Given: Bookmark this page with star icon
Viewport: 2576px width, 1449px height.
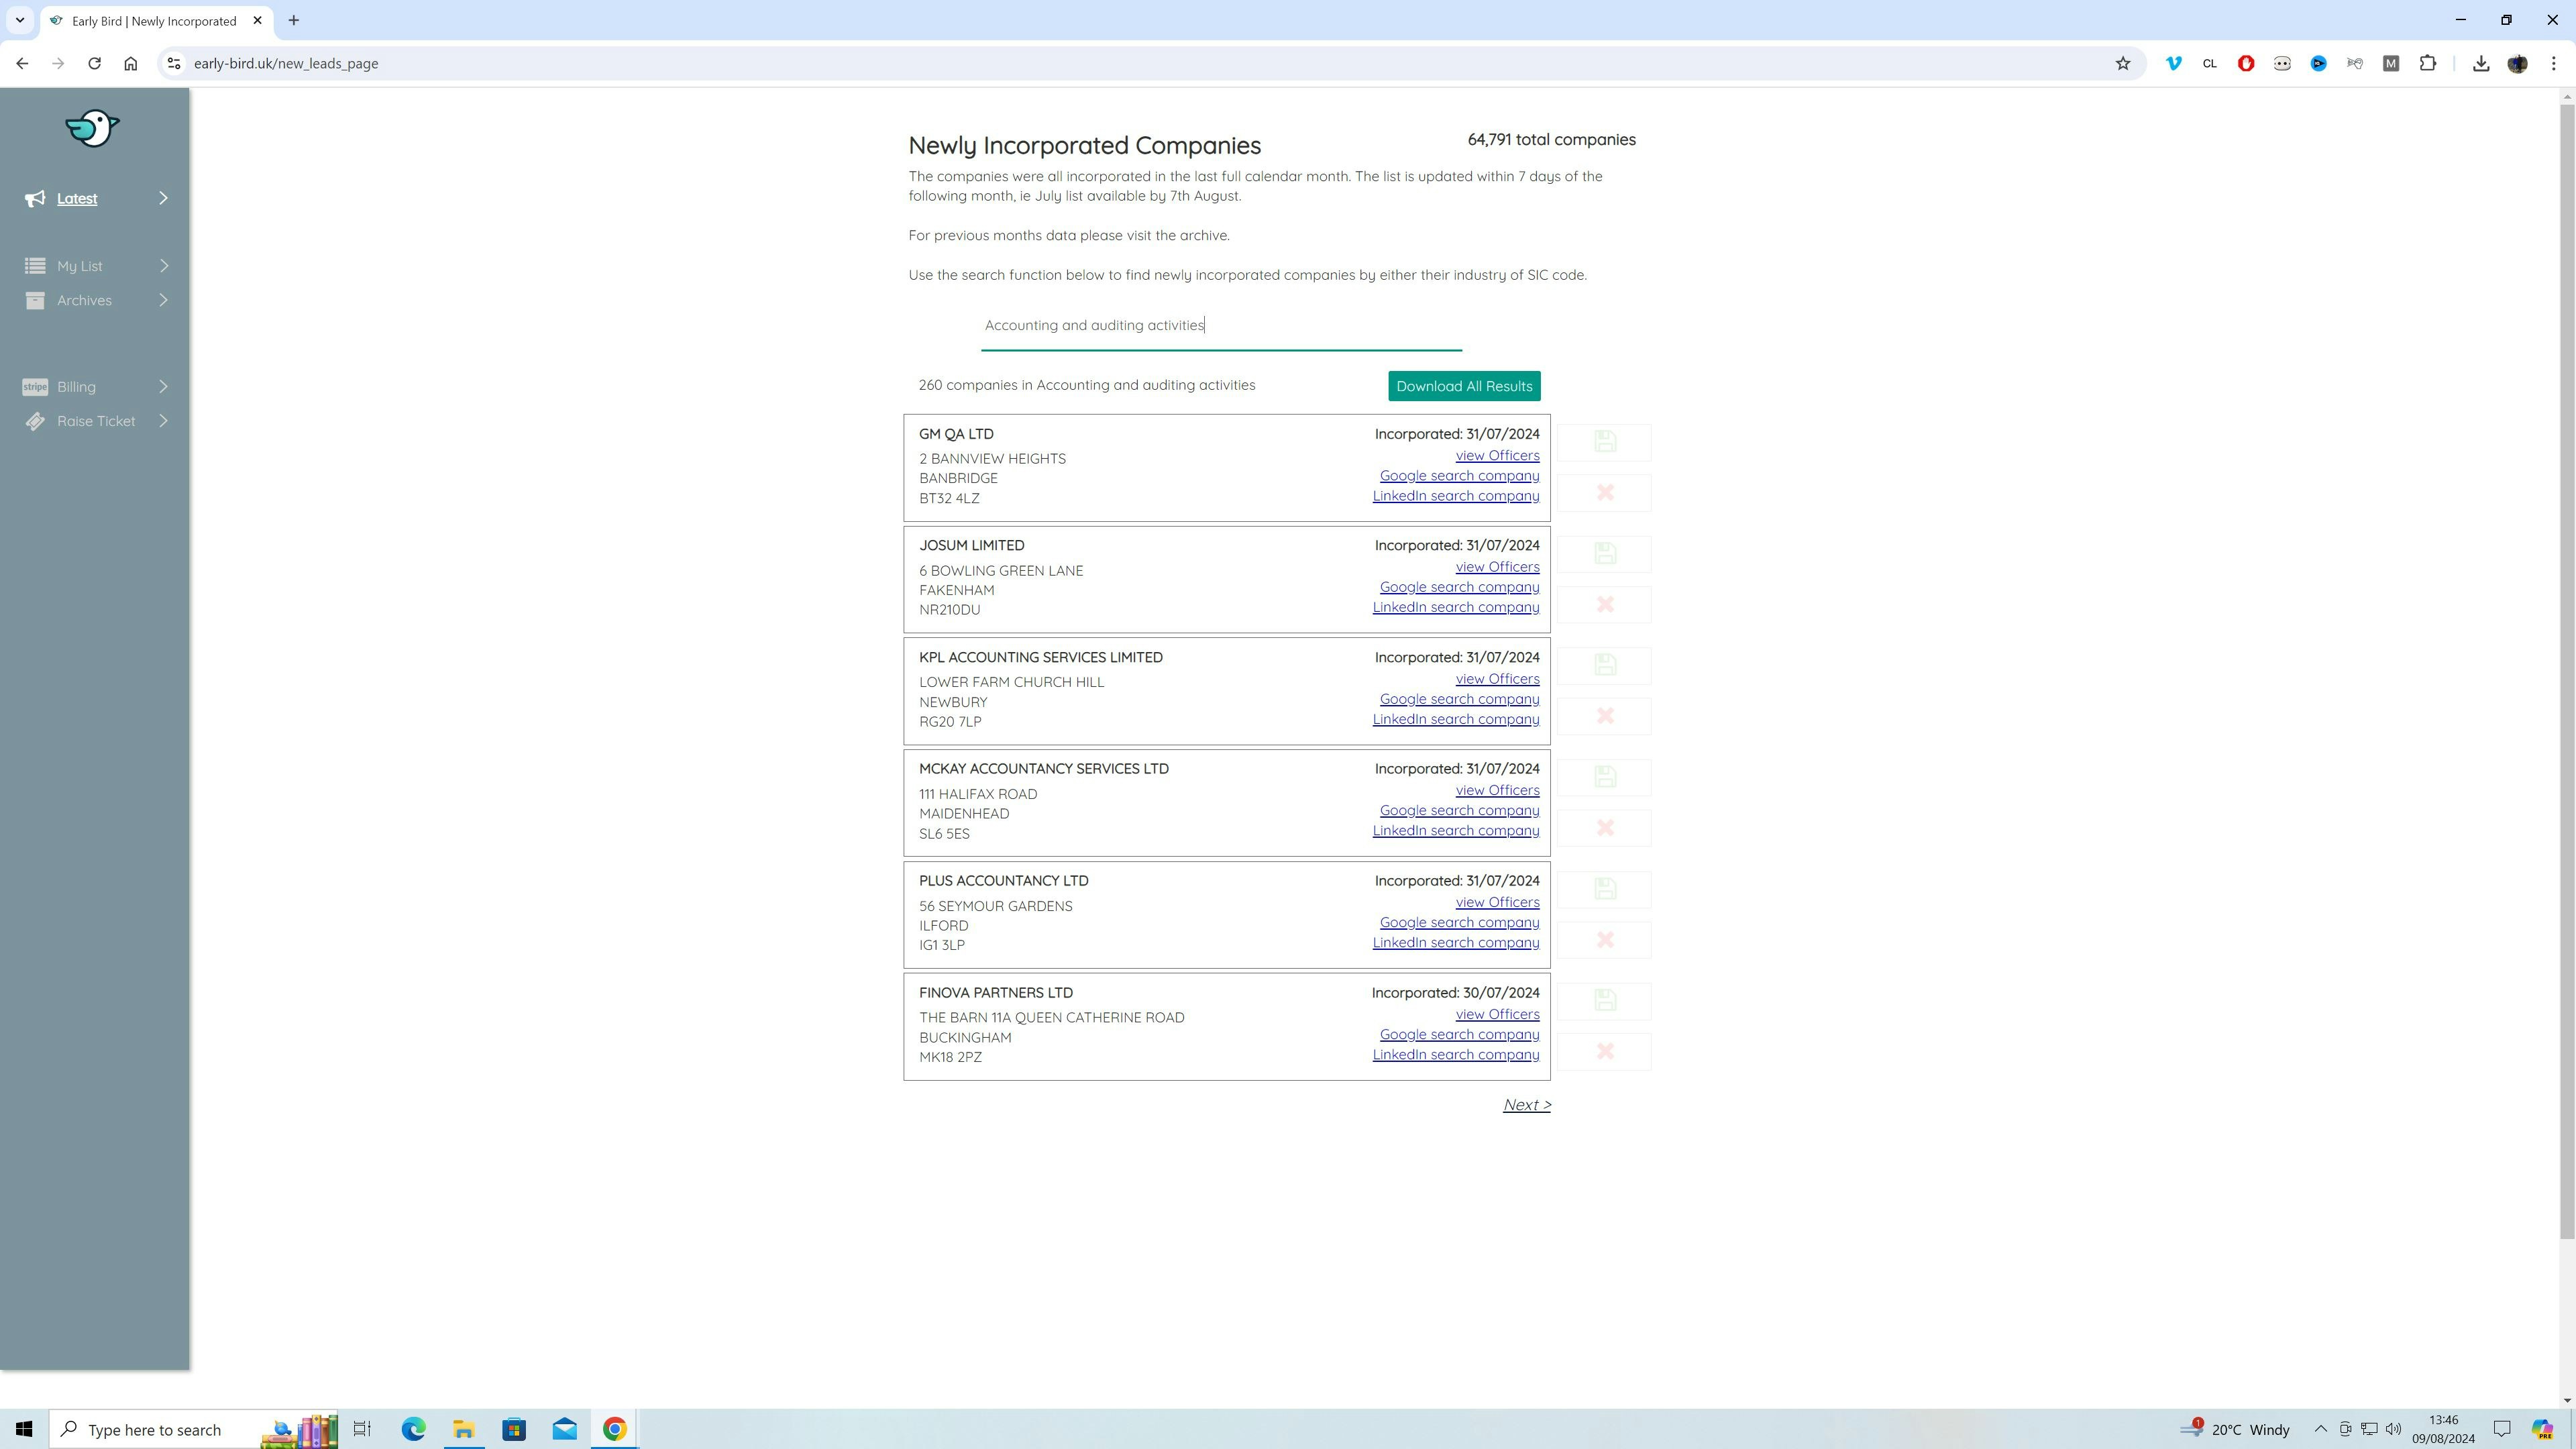Looking at the screenshot, I should pos(2122,63).
